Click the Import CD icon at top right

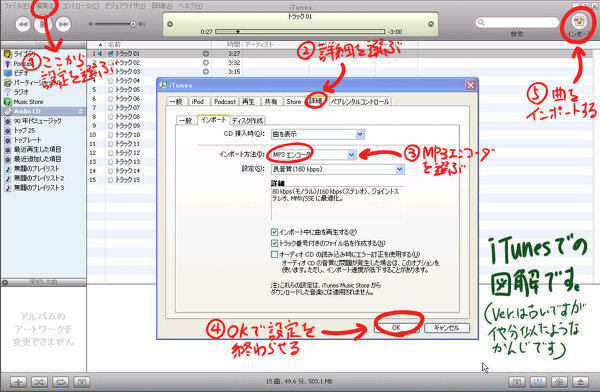pyautogui.click(x=579, y=20)
